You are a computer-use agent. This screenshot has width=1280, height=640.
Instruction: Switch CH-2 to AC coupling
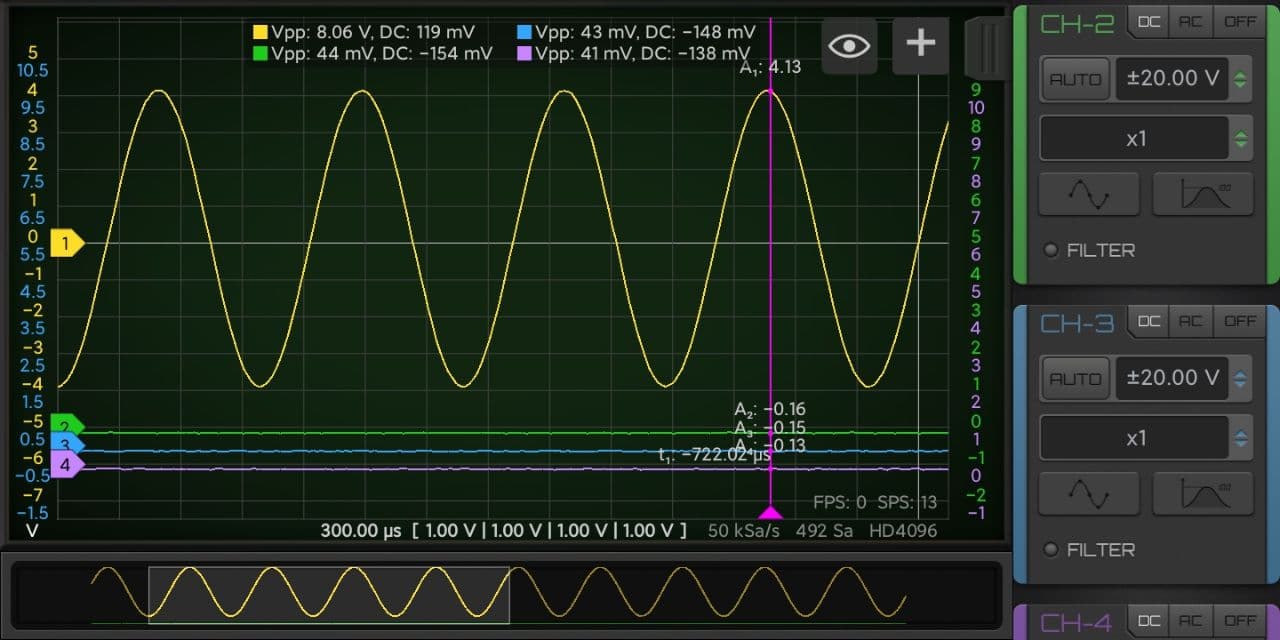(x=1190, y=22)
